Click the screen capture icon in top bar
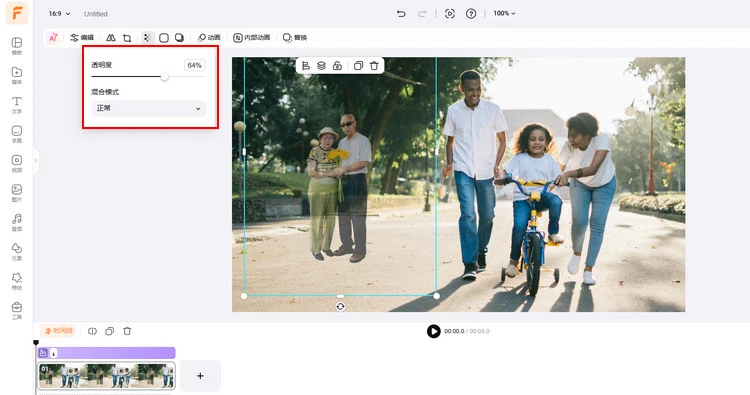Image resolution: width=750 pixels, height=395 pixels. 450,14
